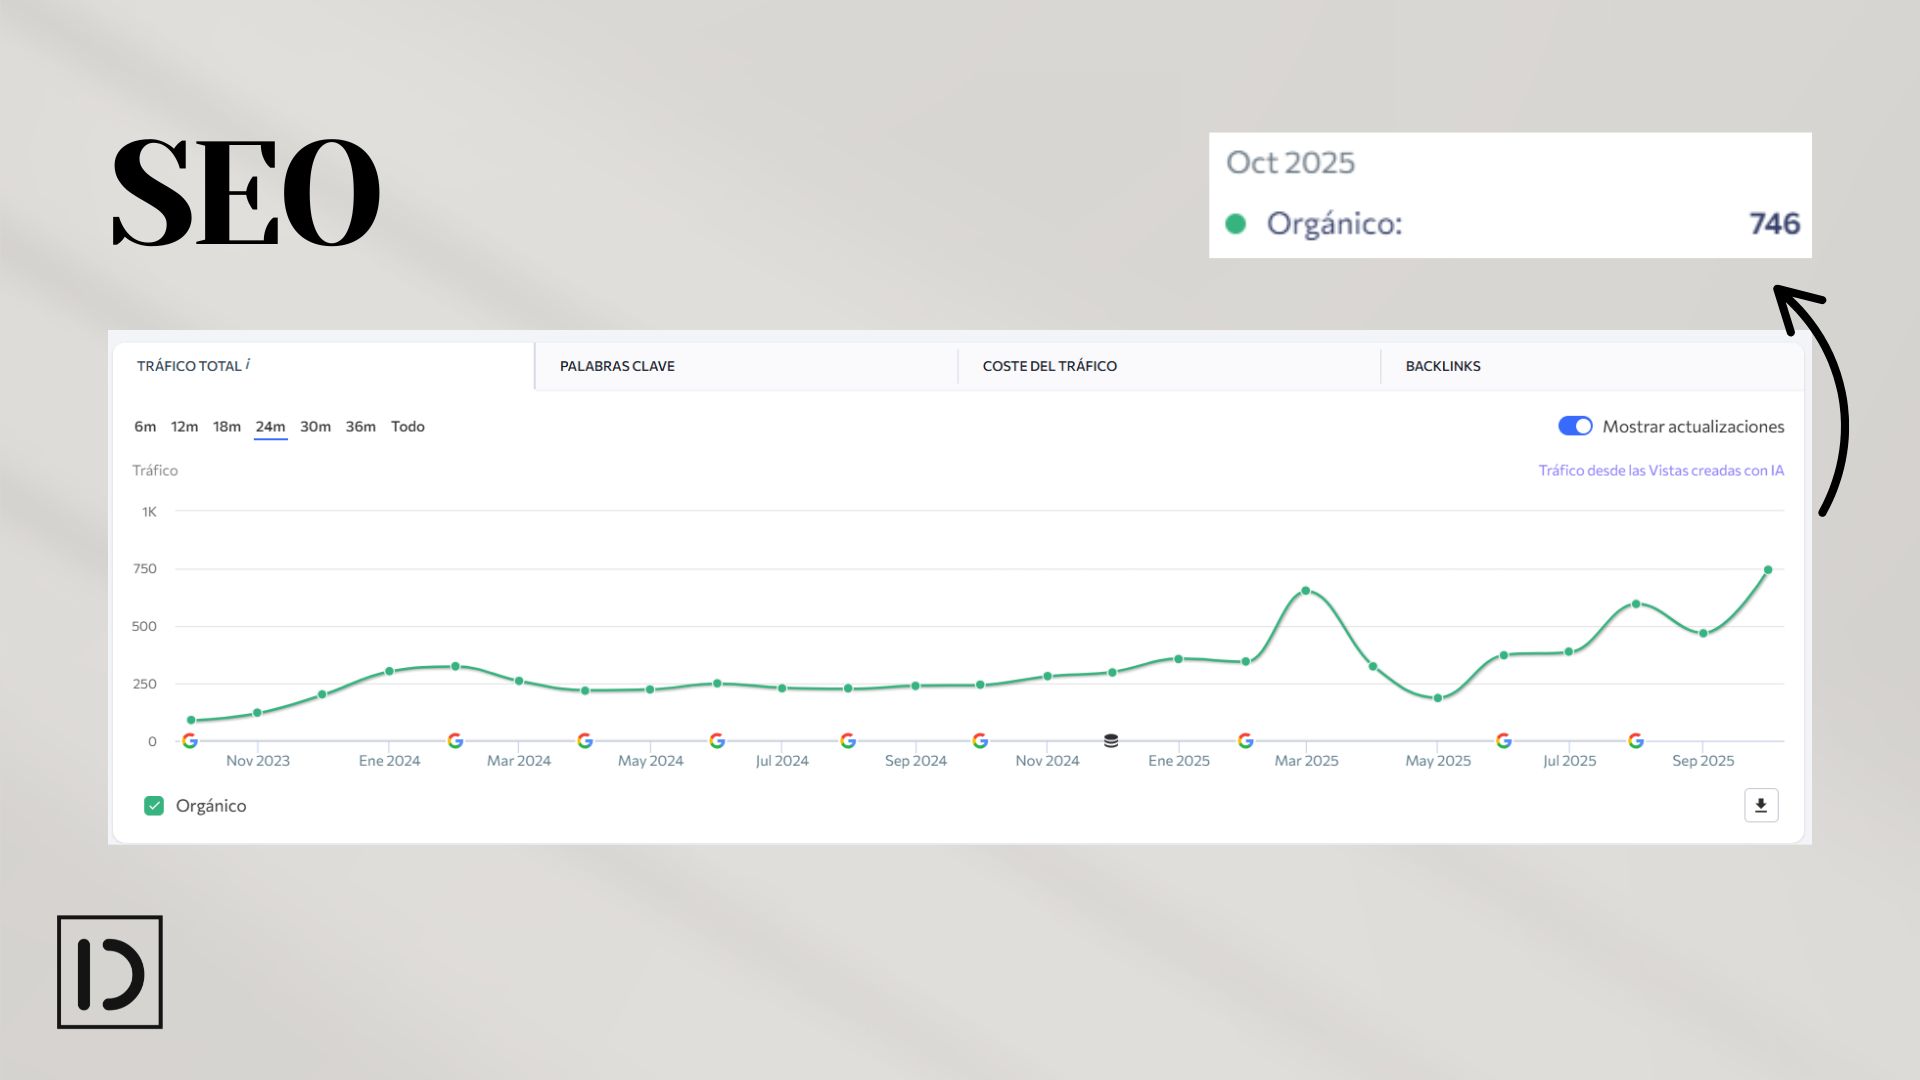1920x1080 pixels.
Task: Open the Palabras Clave tab
Action: click(617, 366)
